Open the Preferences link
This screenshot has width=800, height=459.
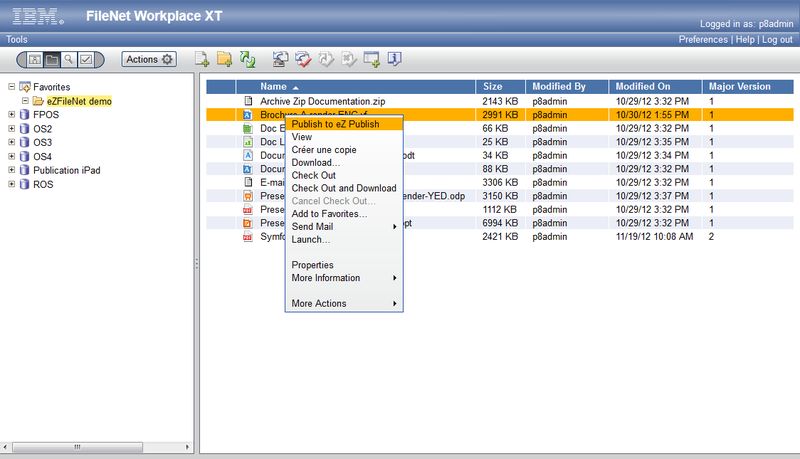(x=703, y=39)
